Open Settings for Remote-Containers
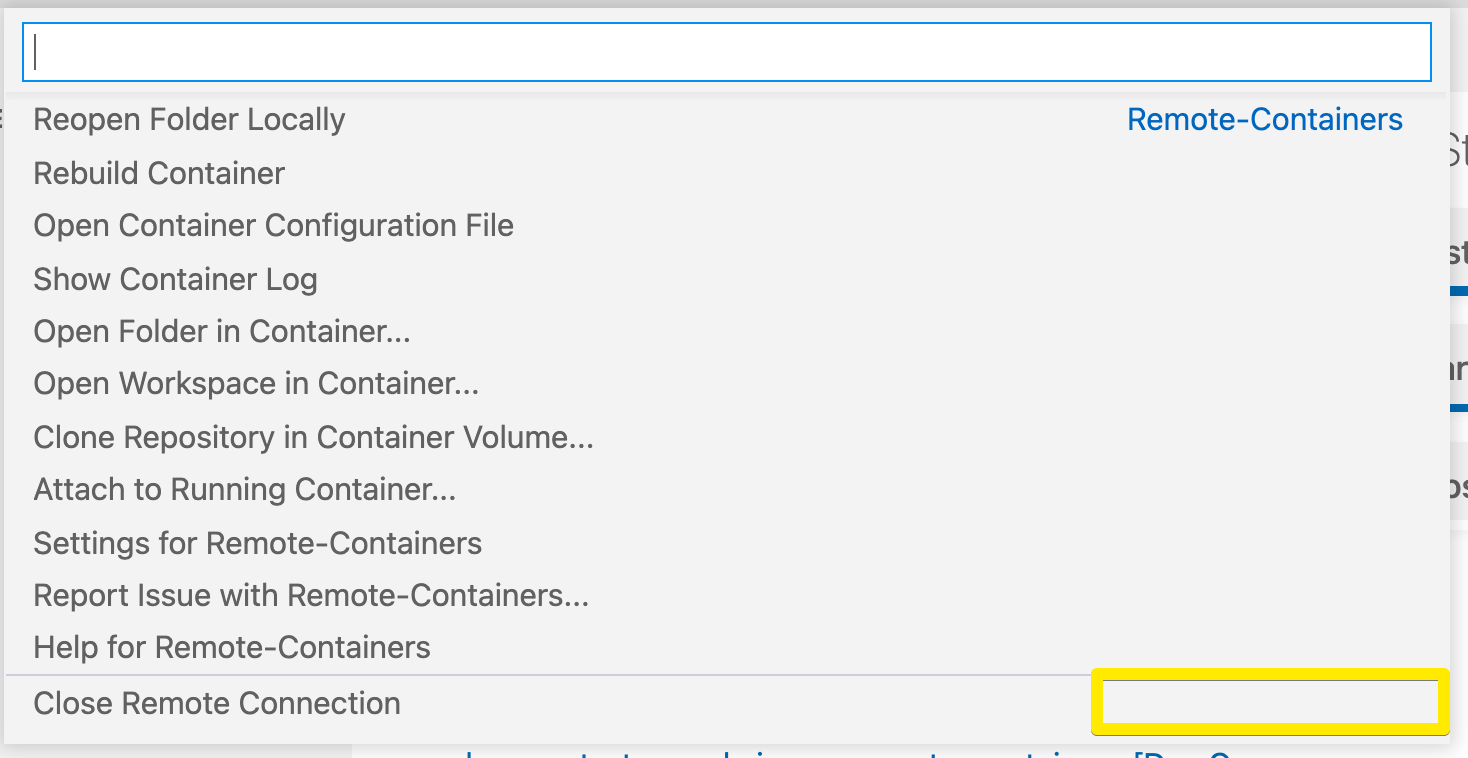The width and height of the screenshot is (1468, 758). pos(258,543)
